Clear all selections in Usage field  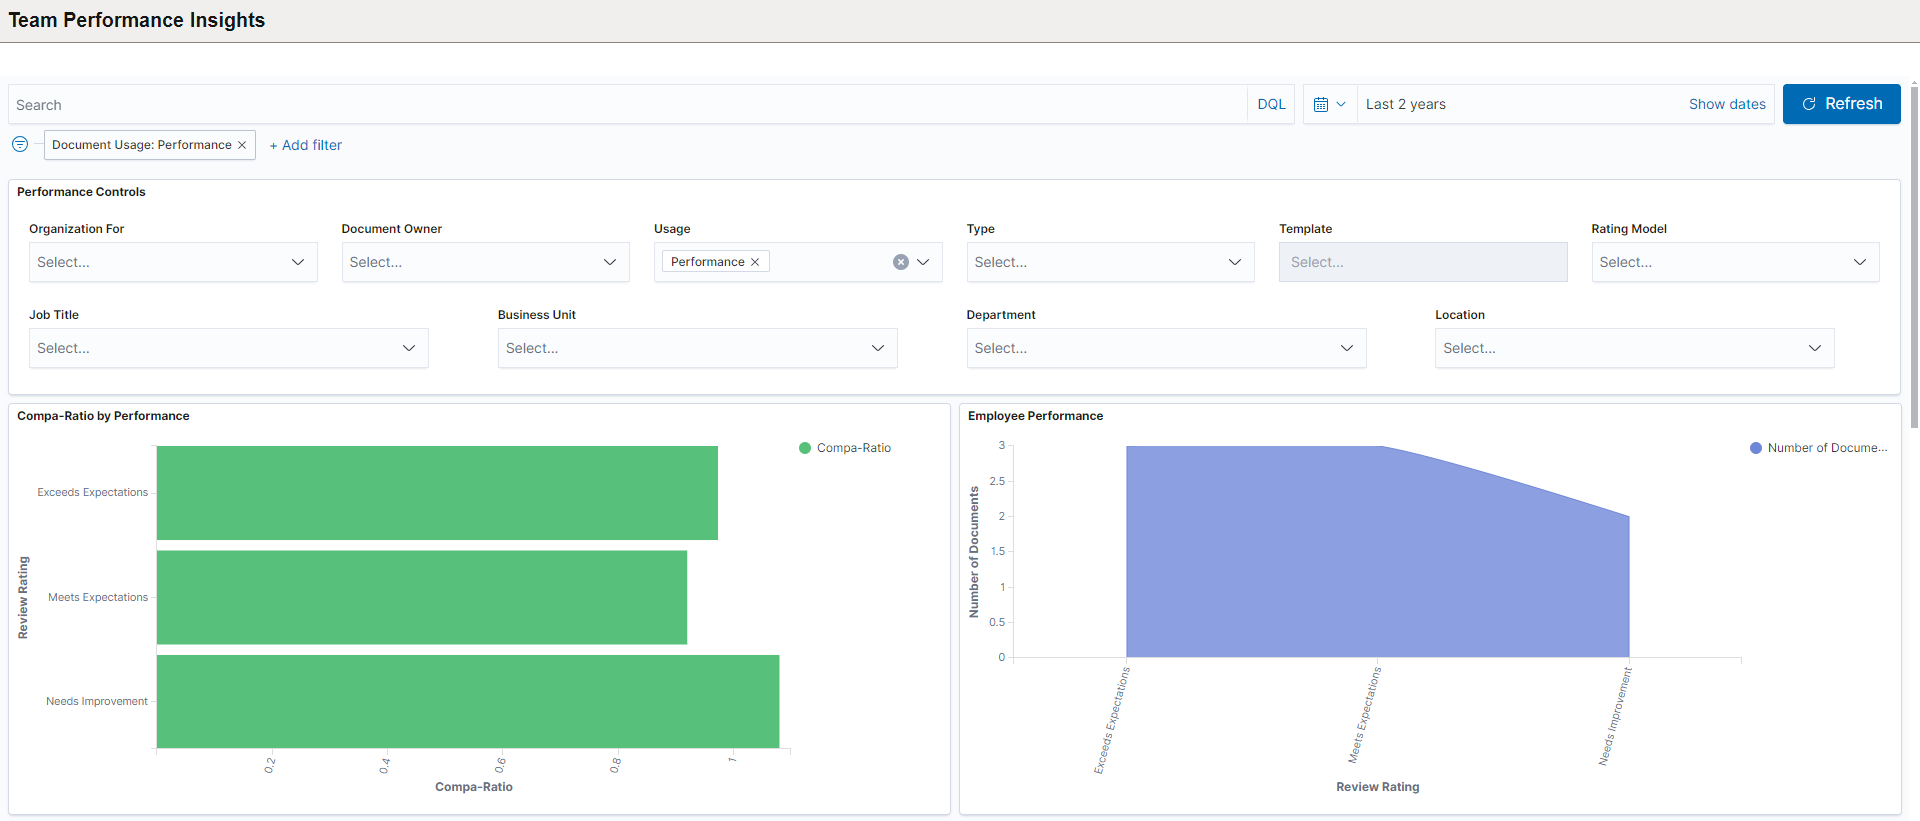pyautogui.click(x=901, y=262)
